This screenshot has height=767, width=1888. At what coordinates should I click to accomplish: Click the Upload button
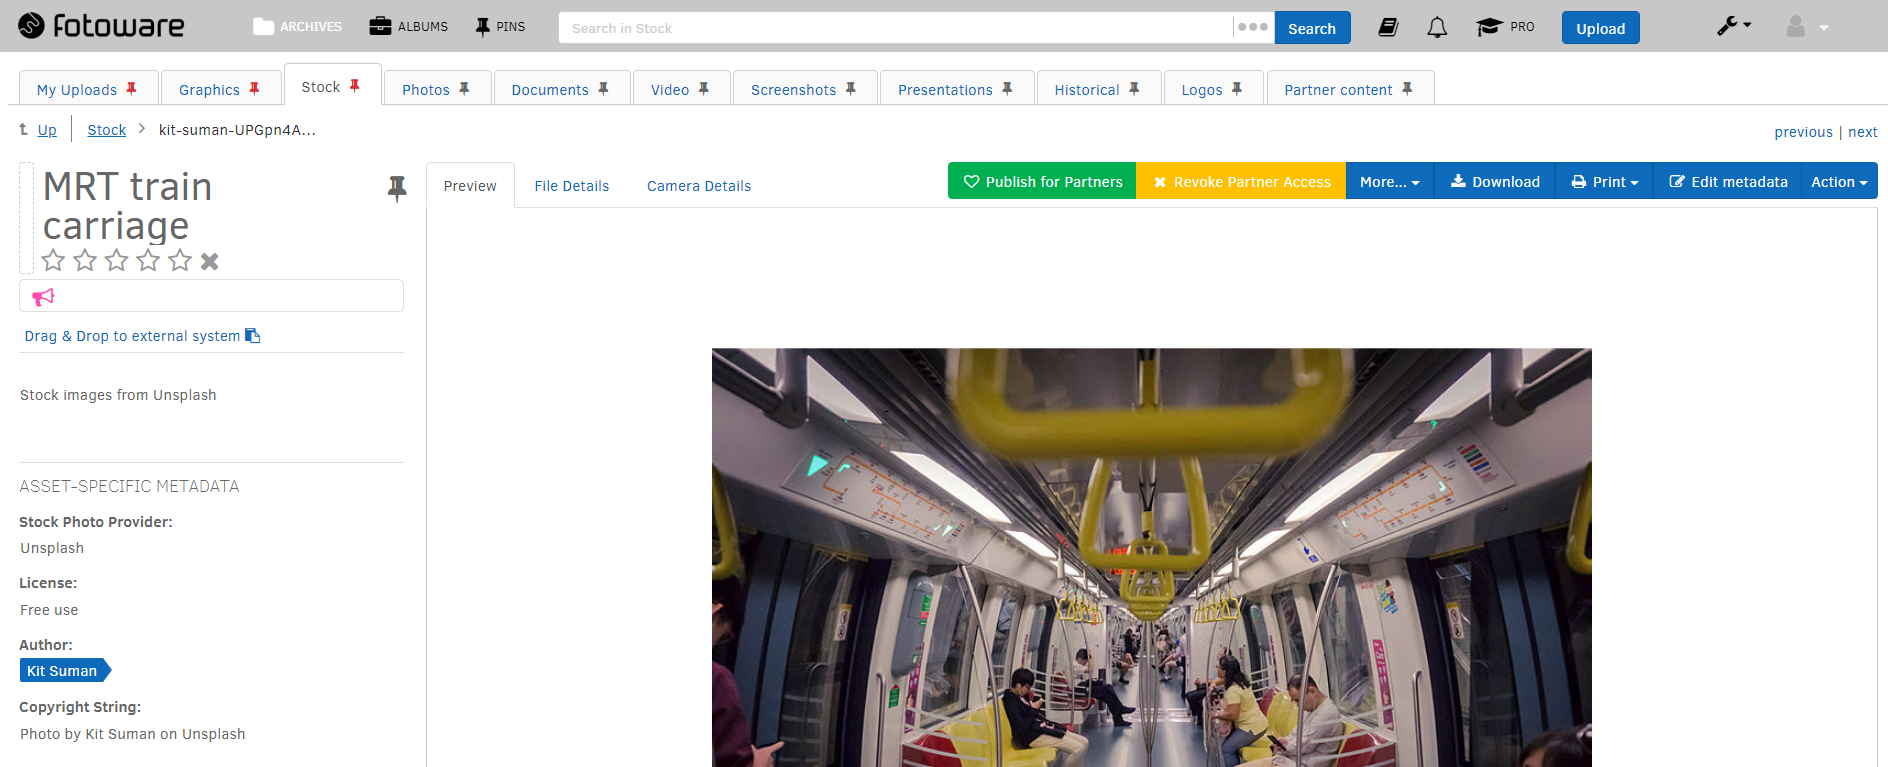point(1600,28)
